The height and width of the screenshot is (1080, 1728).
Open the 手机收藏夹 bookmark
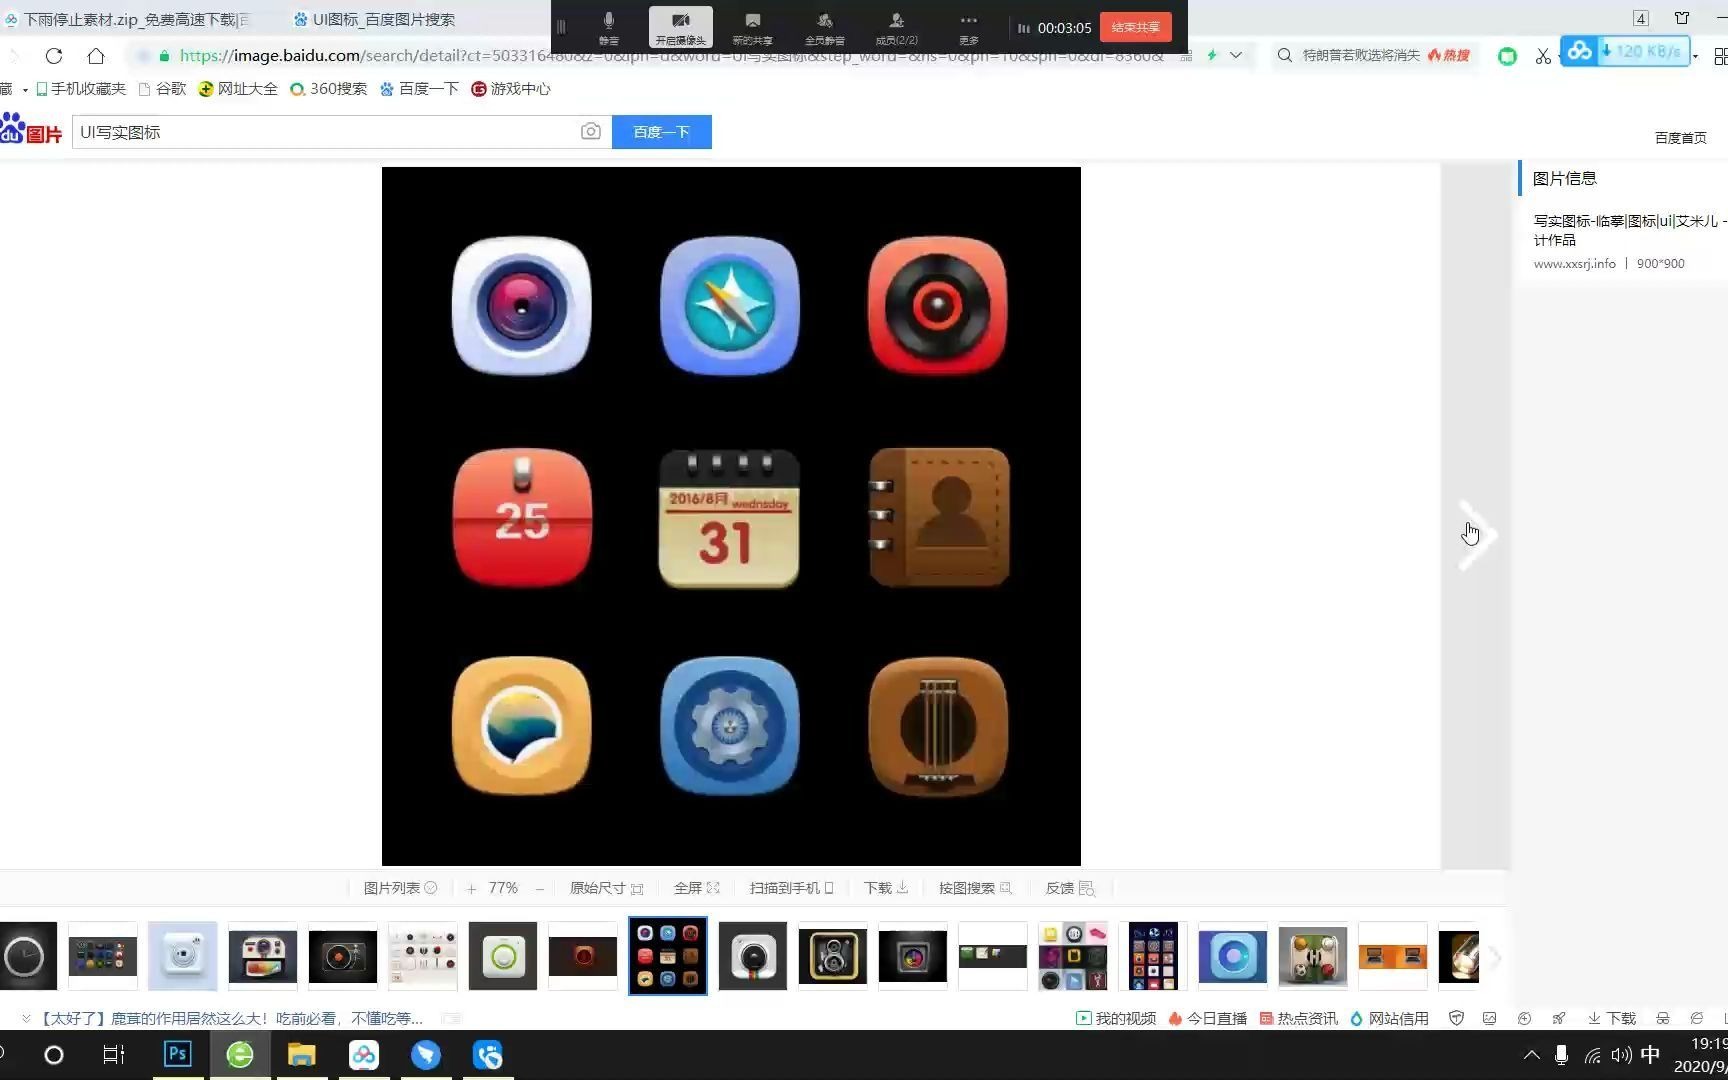81,89
